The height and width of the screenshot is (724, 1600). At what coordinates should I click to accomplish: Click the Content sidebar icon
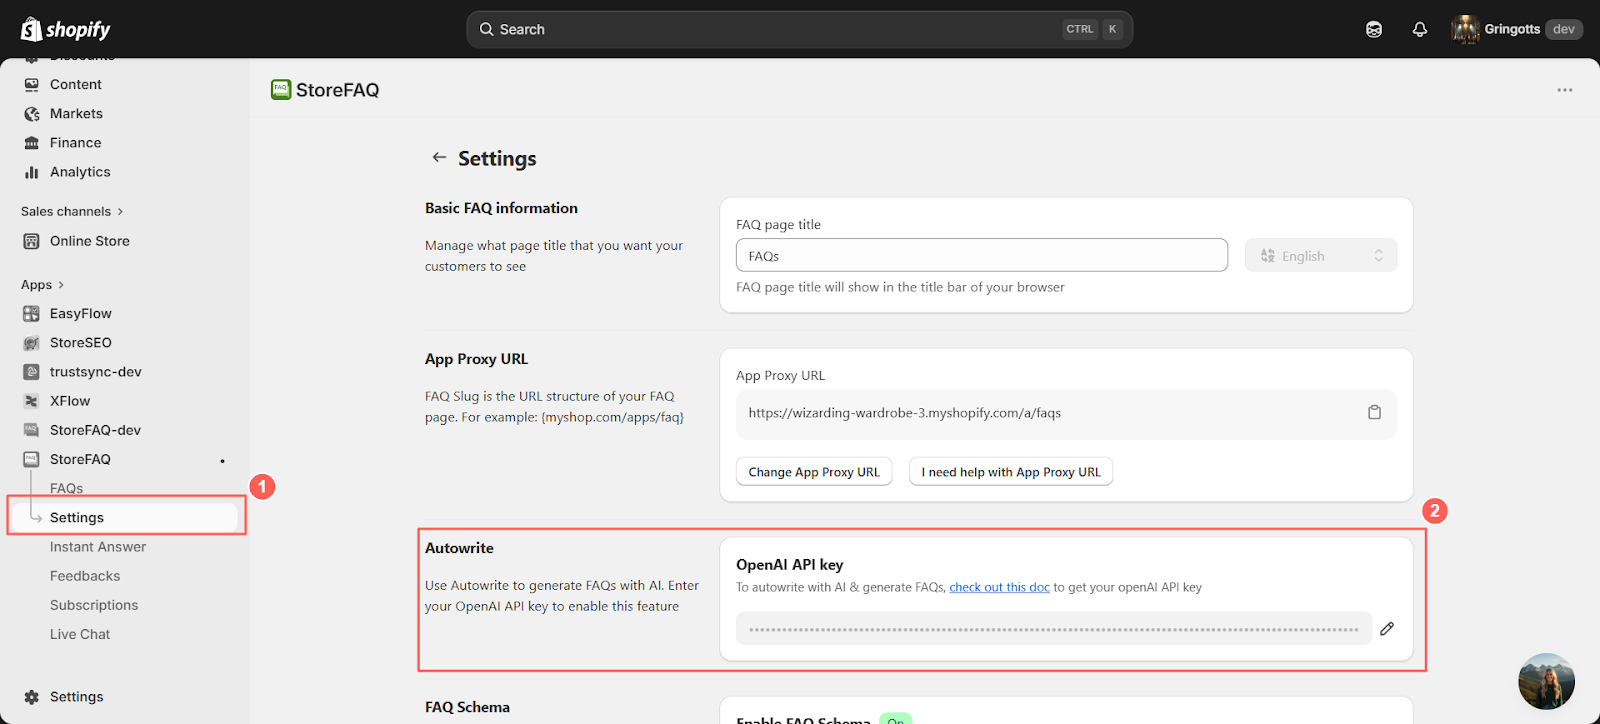(32, 85)
